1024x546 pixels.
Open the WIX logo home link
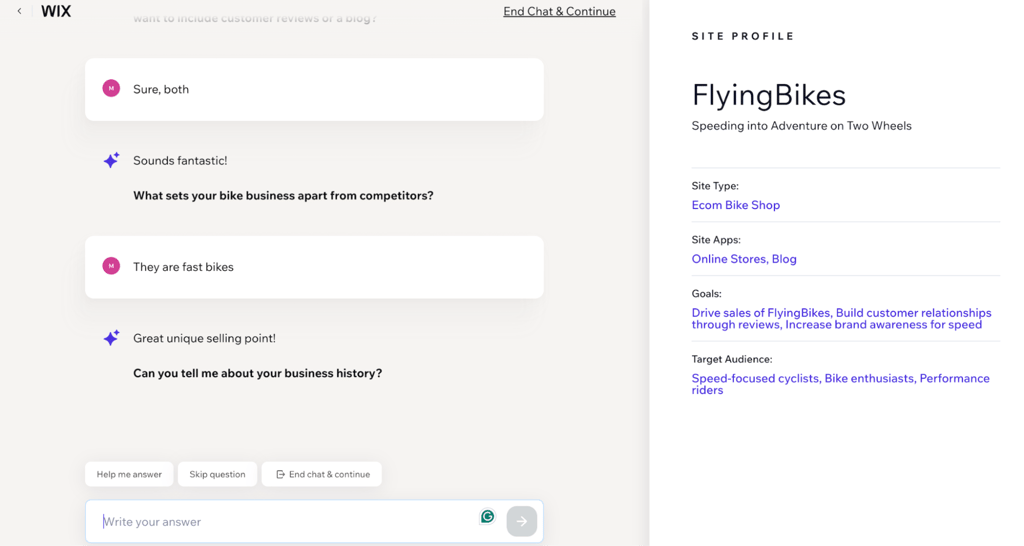(56, 11)
